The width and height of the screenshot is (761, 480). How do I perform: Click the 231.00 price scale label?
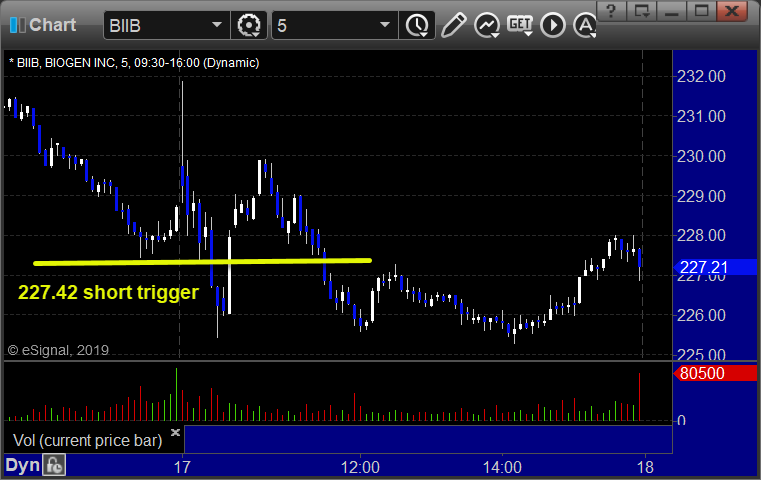(x=701, y=116)
